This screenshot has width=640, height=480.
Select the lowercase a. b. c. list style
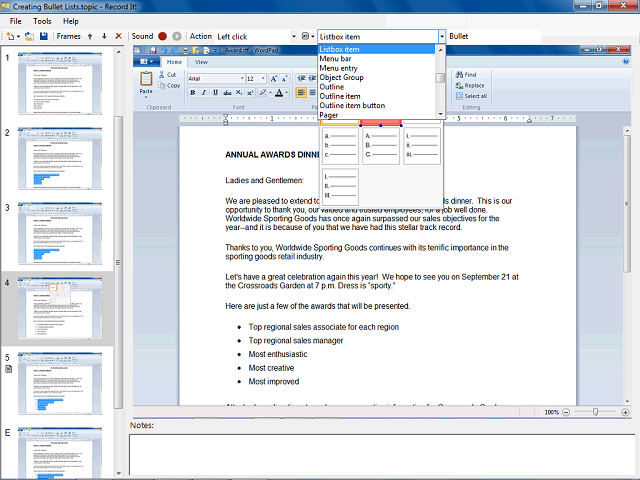pos(340,146)
